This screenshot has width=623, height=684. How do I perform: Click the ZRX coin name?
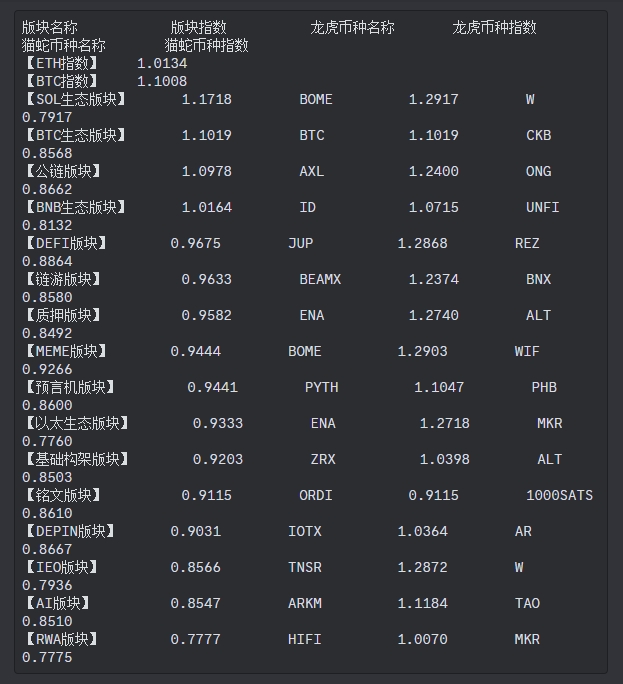[323, 459]
